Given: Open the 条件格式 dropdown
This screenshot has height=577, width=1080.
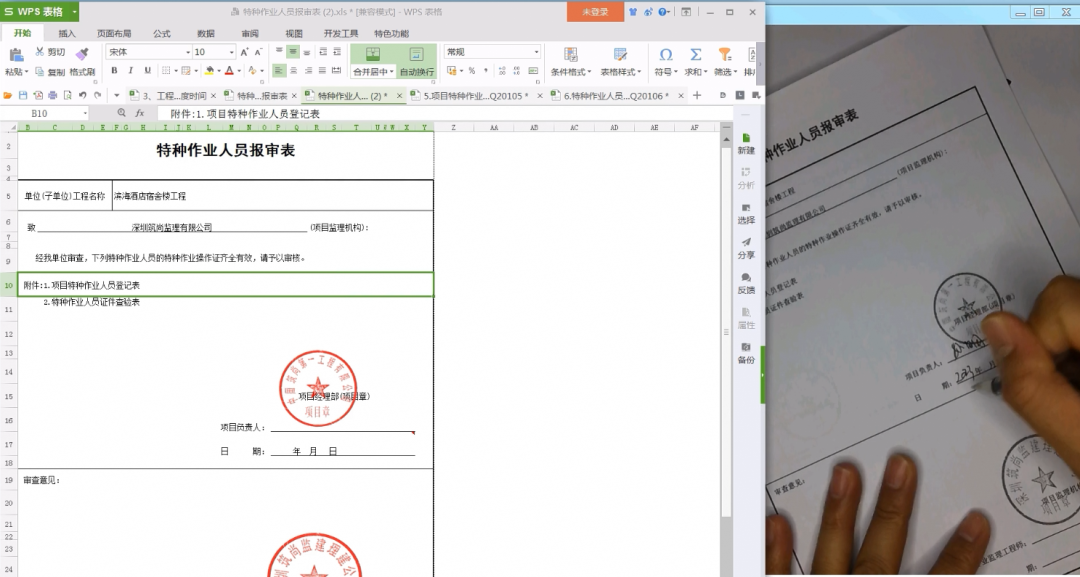Looking at the screenshot, I should click(571, 60).
